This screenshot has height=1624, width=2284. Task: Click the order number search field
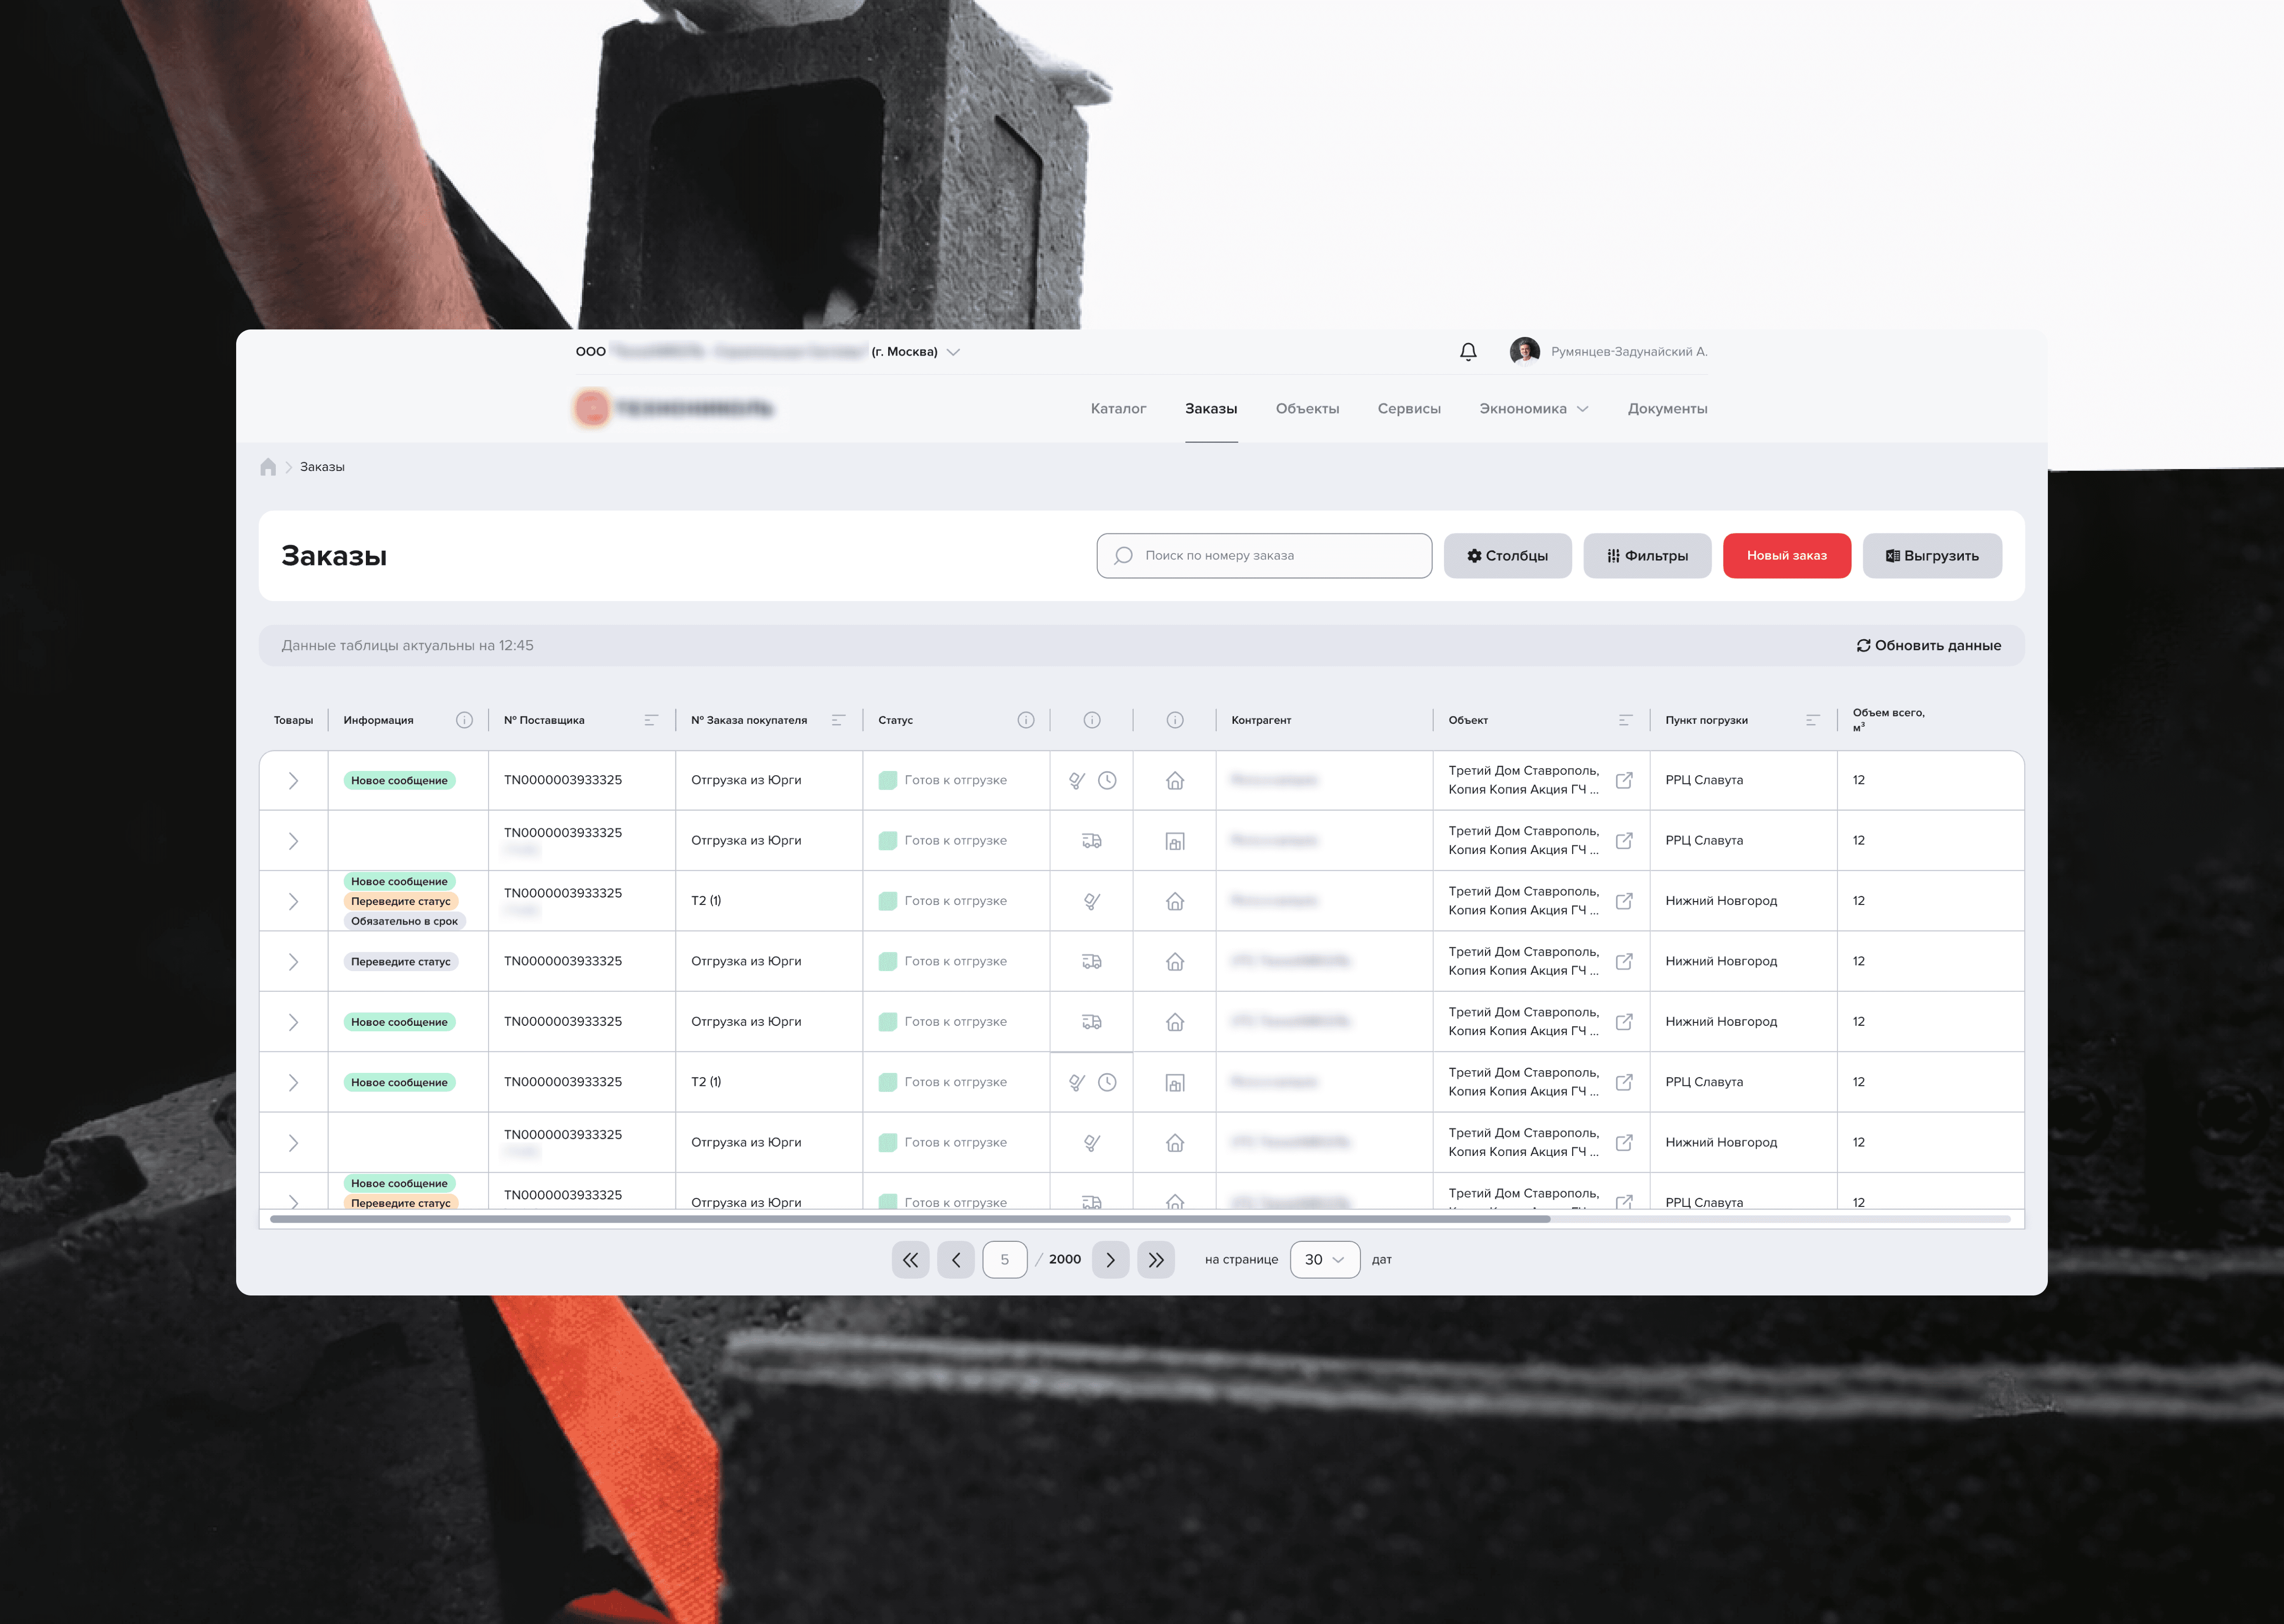click(1264, 556)
